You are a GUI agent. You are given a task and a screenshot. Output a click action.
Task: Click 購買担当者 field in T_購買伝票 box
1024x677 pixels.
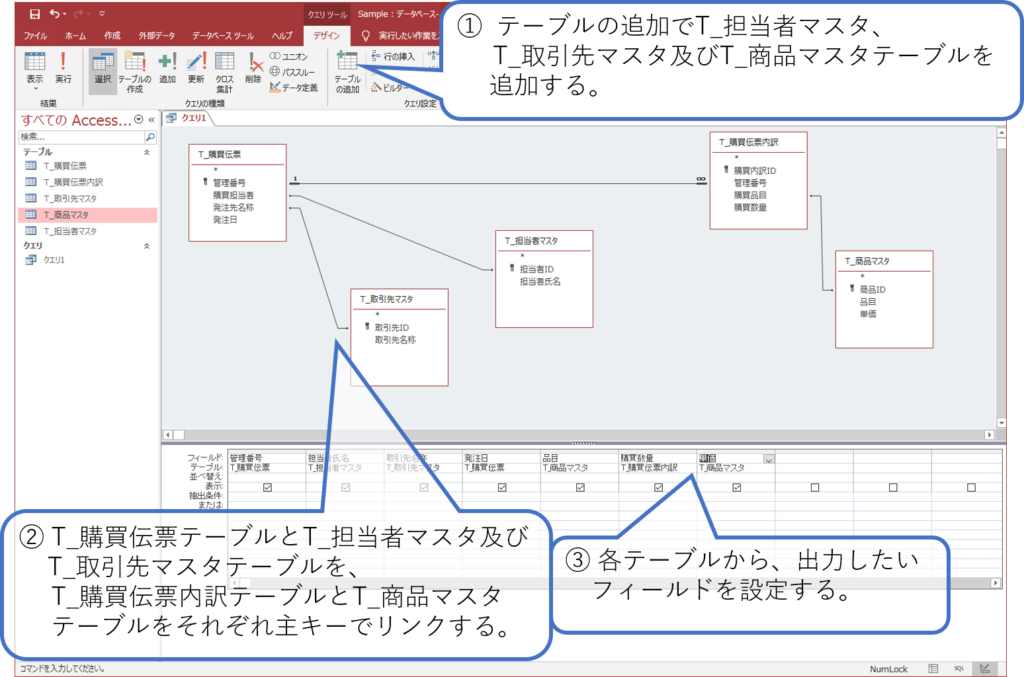point(233,195)
